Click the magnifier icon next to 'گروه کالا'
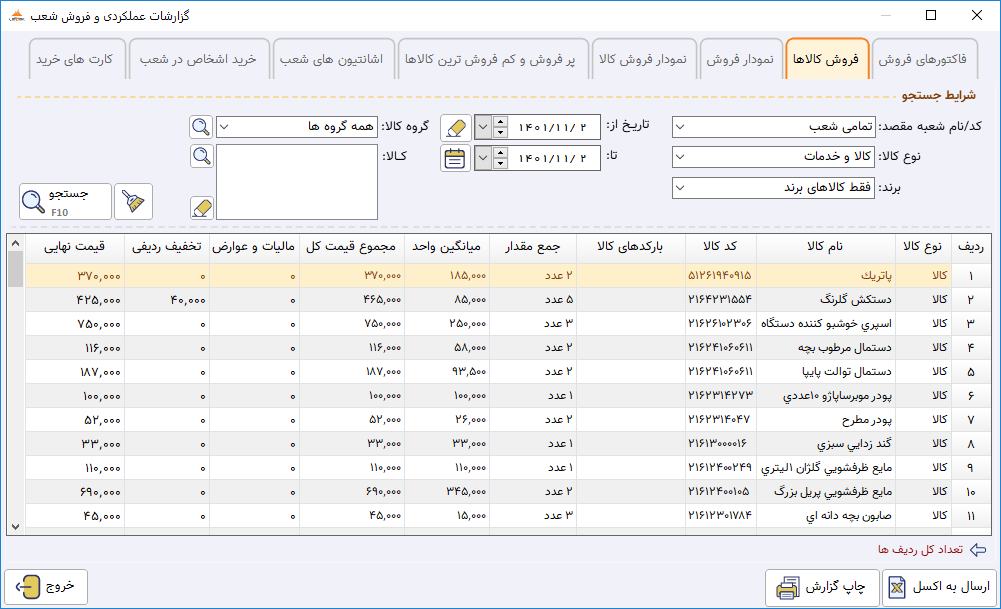Screen dimensions: 1001x609 click(x=201, y=126)
